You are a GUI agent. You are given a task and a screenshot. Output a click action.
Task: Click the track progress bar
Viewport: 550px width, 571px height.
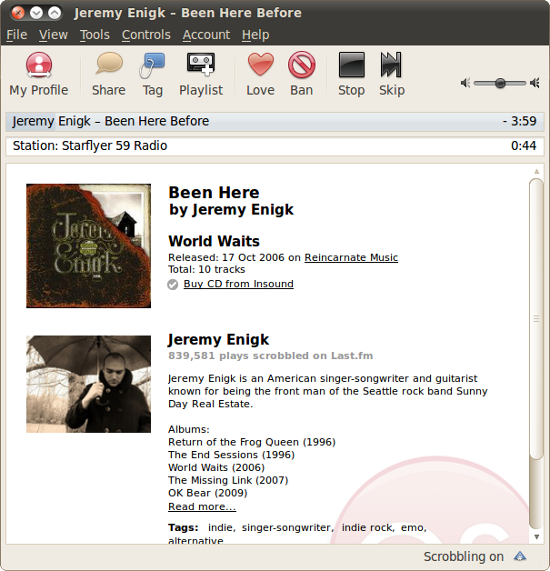(x=275, y=121)
